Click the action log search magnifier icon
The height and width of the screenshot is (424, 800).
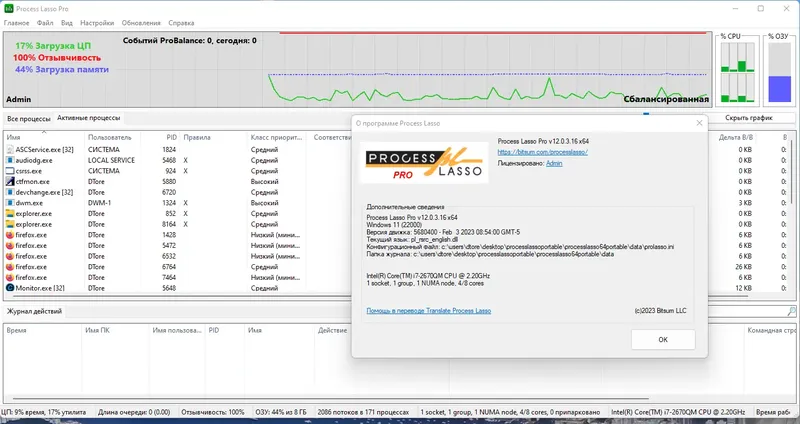(791, 311)
